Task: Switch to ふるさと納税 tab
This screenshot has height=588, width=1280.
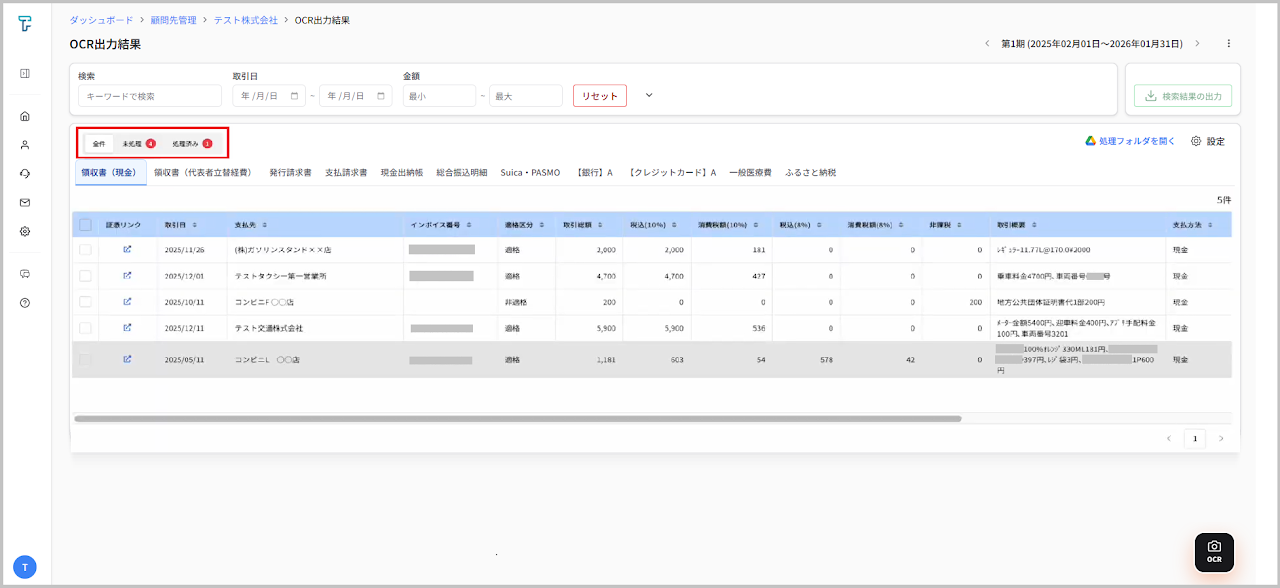Action: tap(810, 173)
